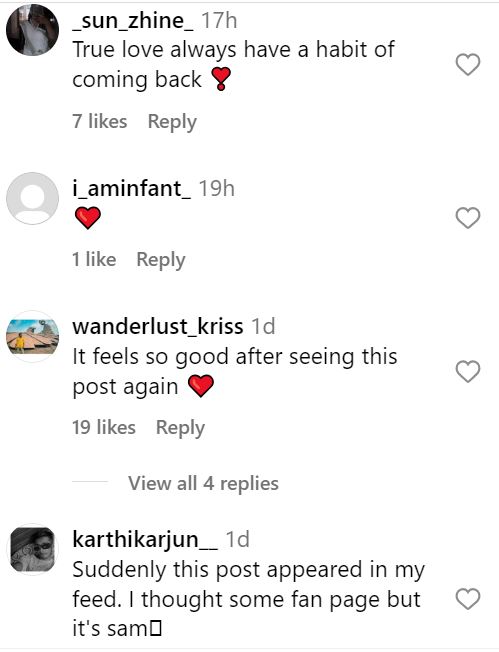Open the _sun_zhine_ username link
The width and height of the screenshot is (499, 652).
[x=133, y=21]
